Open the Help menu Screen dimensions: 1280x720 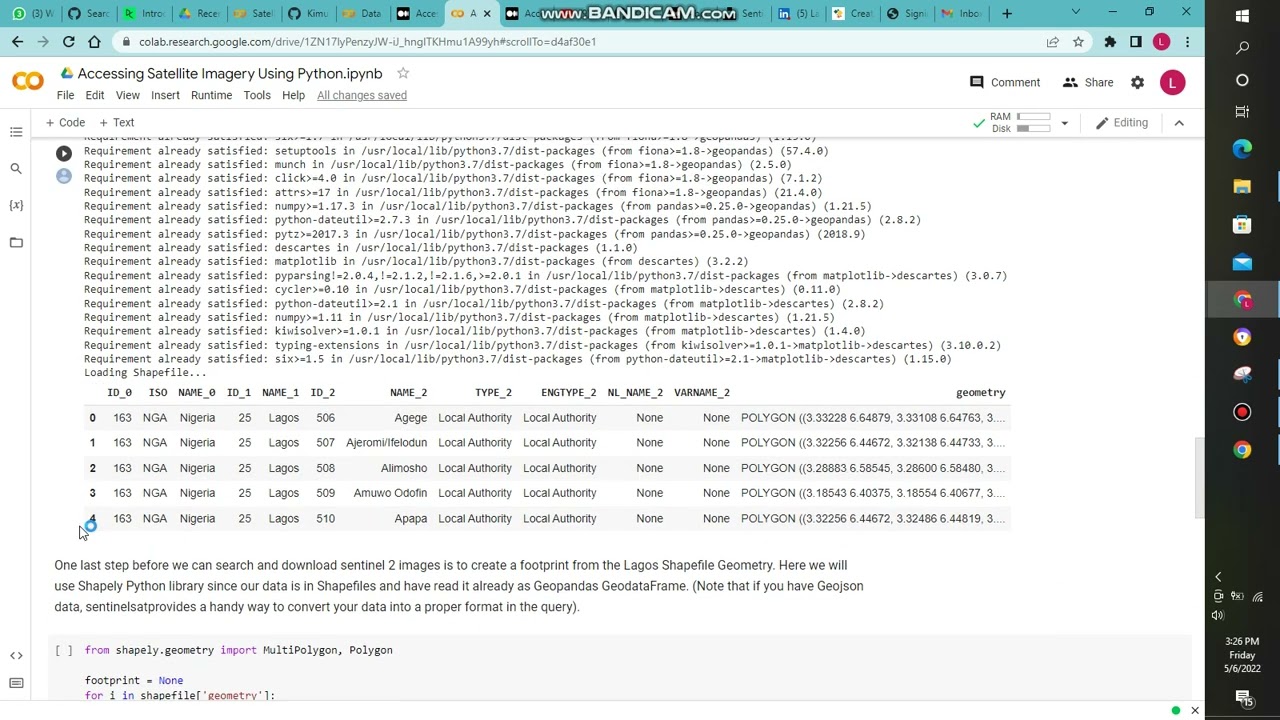(x=293, y=95)
